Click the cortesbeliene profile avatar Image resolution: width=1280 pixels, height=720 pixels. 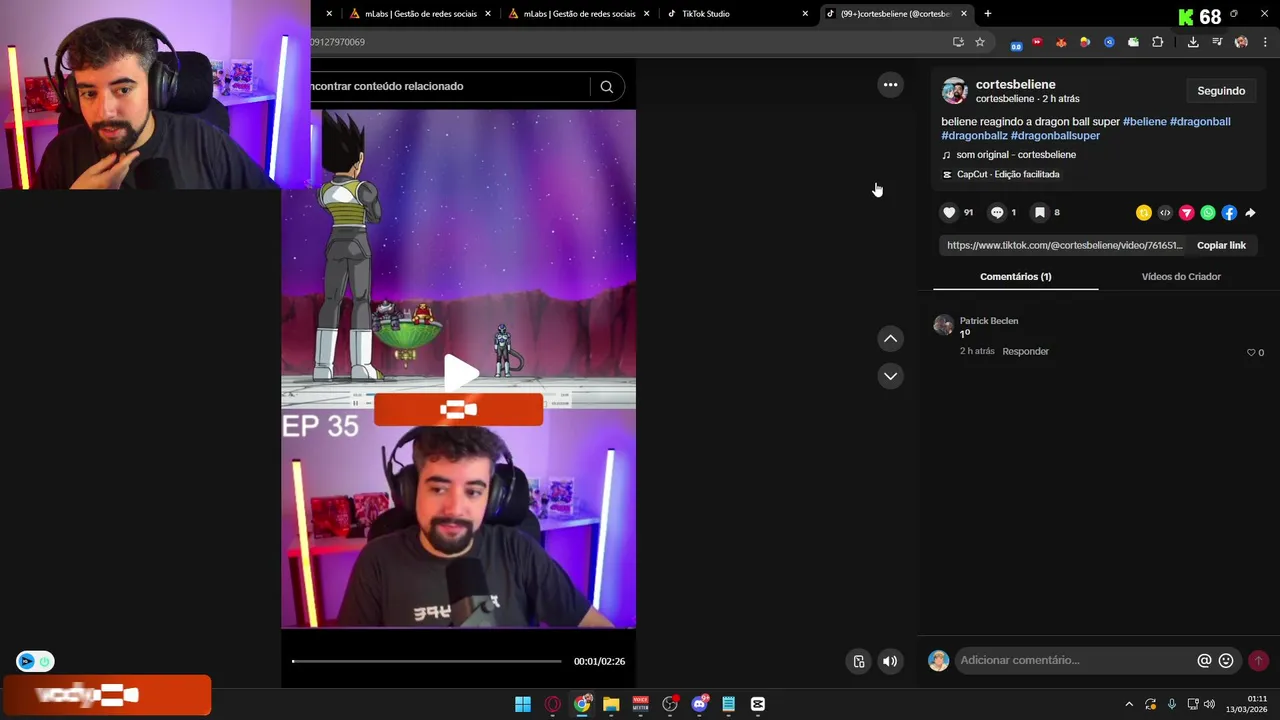click(x=954, y=91)
